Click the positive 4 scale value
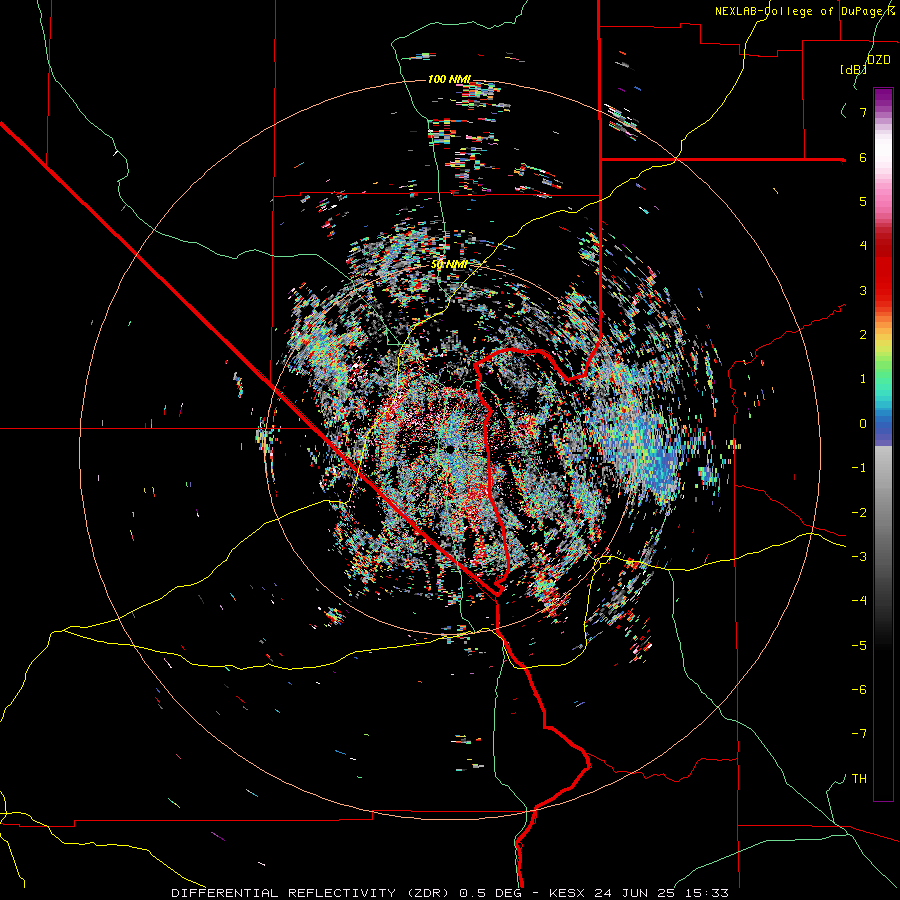 pos(863,246)
